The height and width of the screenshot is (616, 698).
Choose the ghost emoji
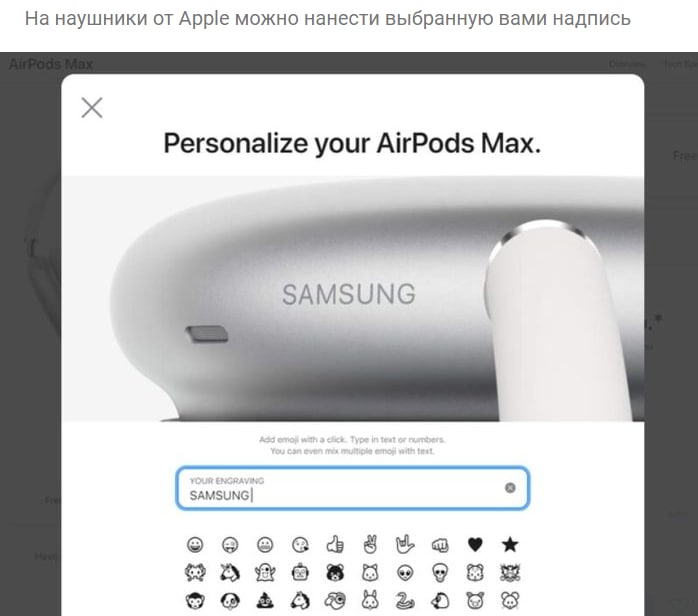(x=265, y=573)
